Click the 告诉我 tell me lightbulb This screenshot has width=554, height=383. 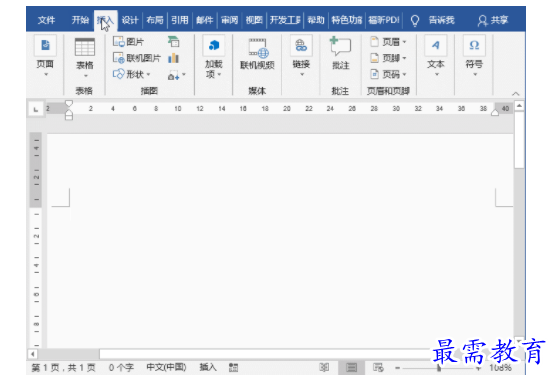point(415,20)
